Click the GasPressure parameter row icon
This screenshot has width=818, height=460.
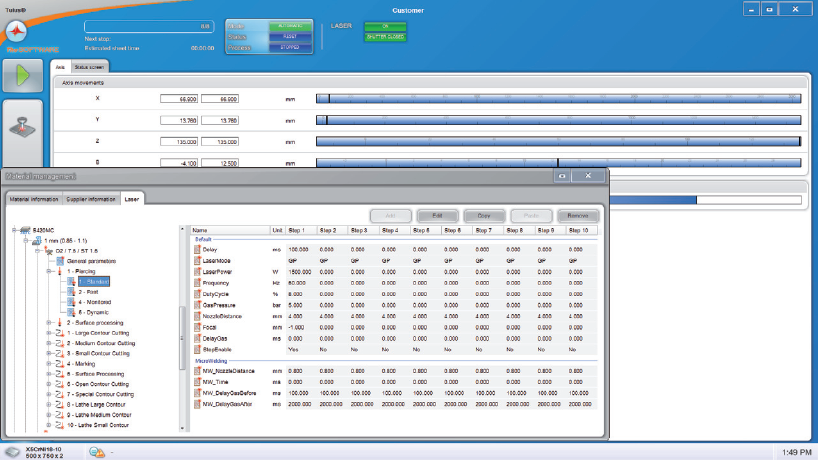point(197,302)
